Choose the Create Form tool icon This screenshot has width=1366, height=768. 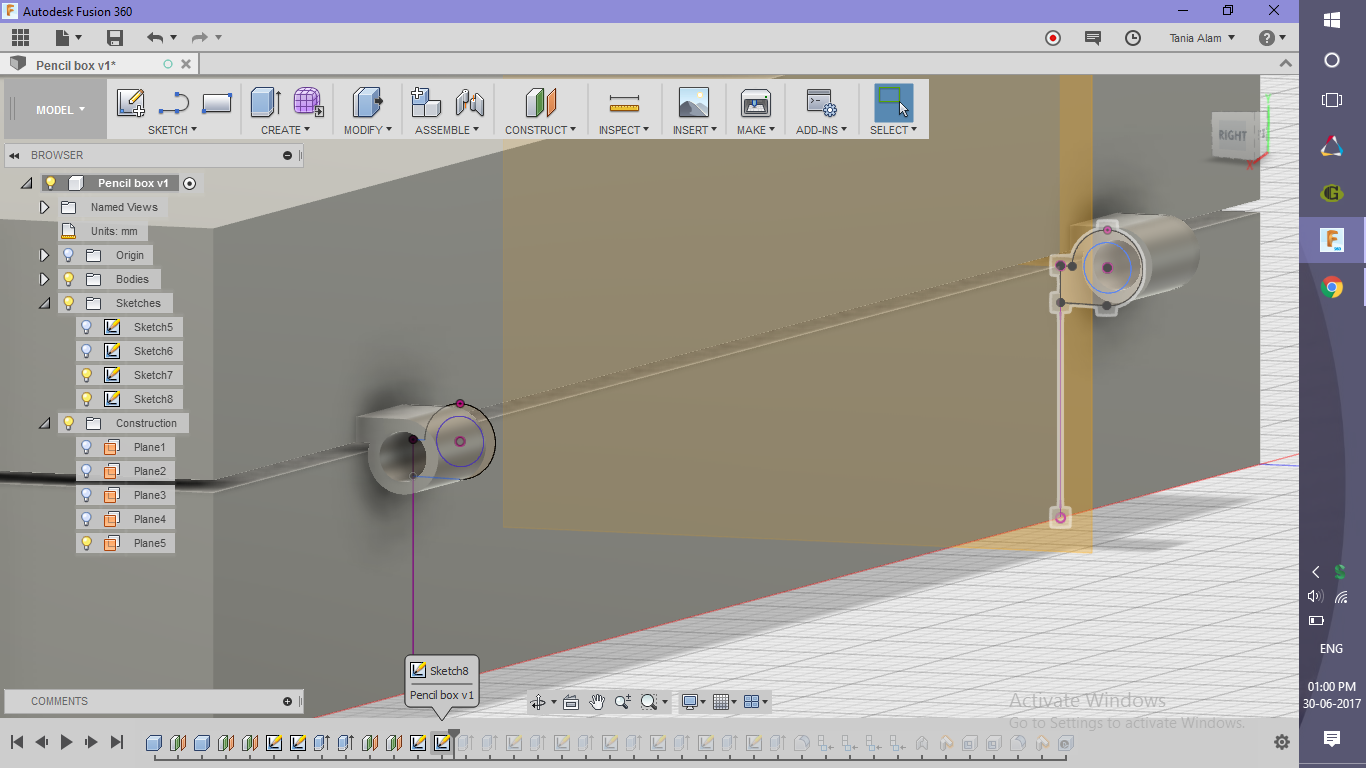tap(308, 102)
